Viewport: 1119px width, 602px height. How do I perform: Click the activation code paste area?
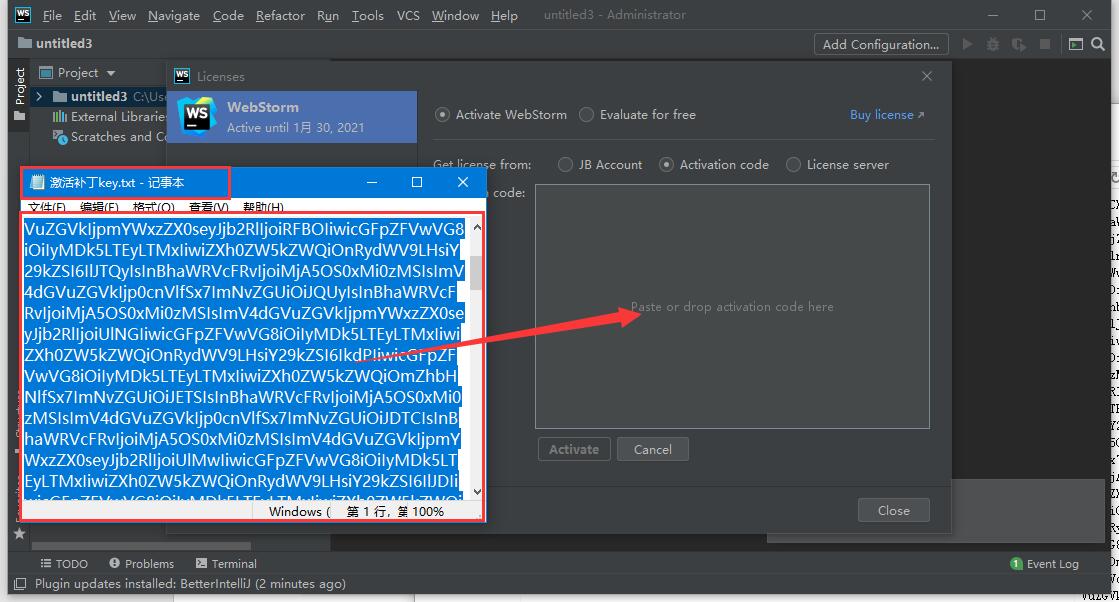[x=732, y=307]
